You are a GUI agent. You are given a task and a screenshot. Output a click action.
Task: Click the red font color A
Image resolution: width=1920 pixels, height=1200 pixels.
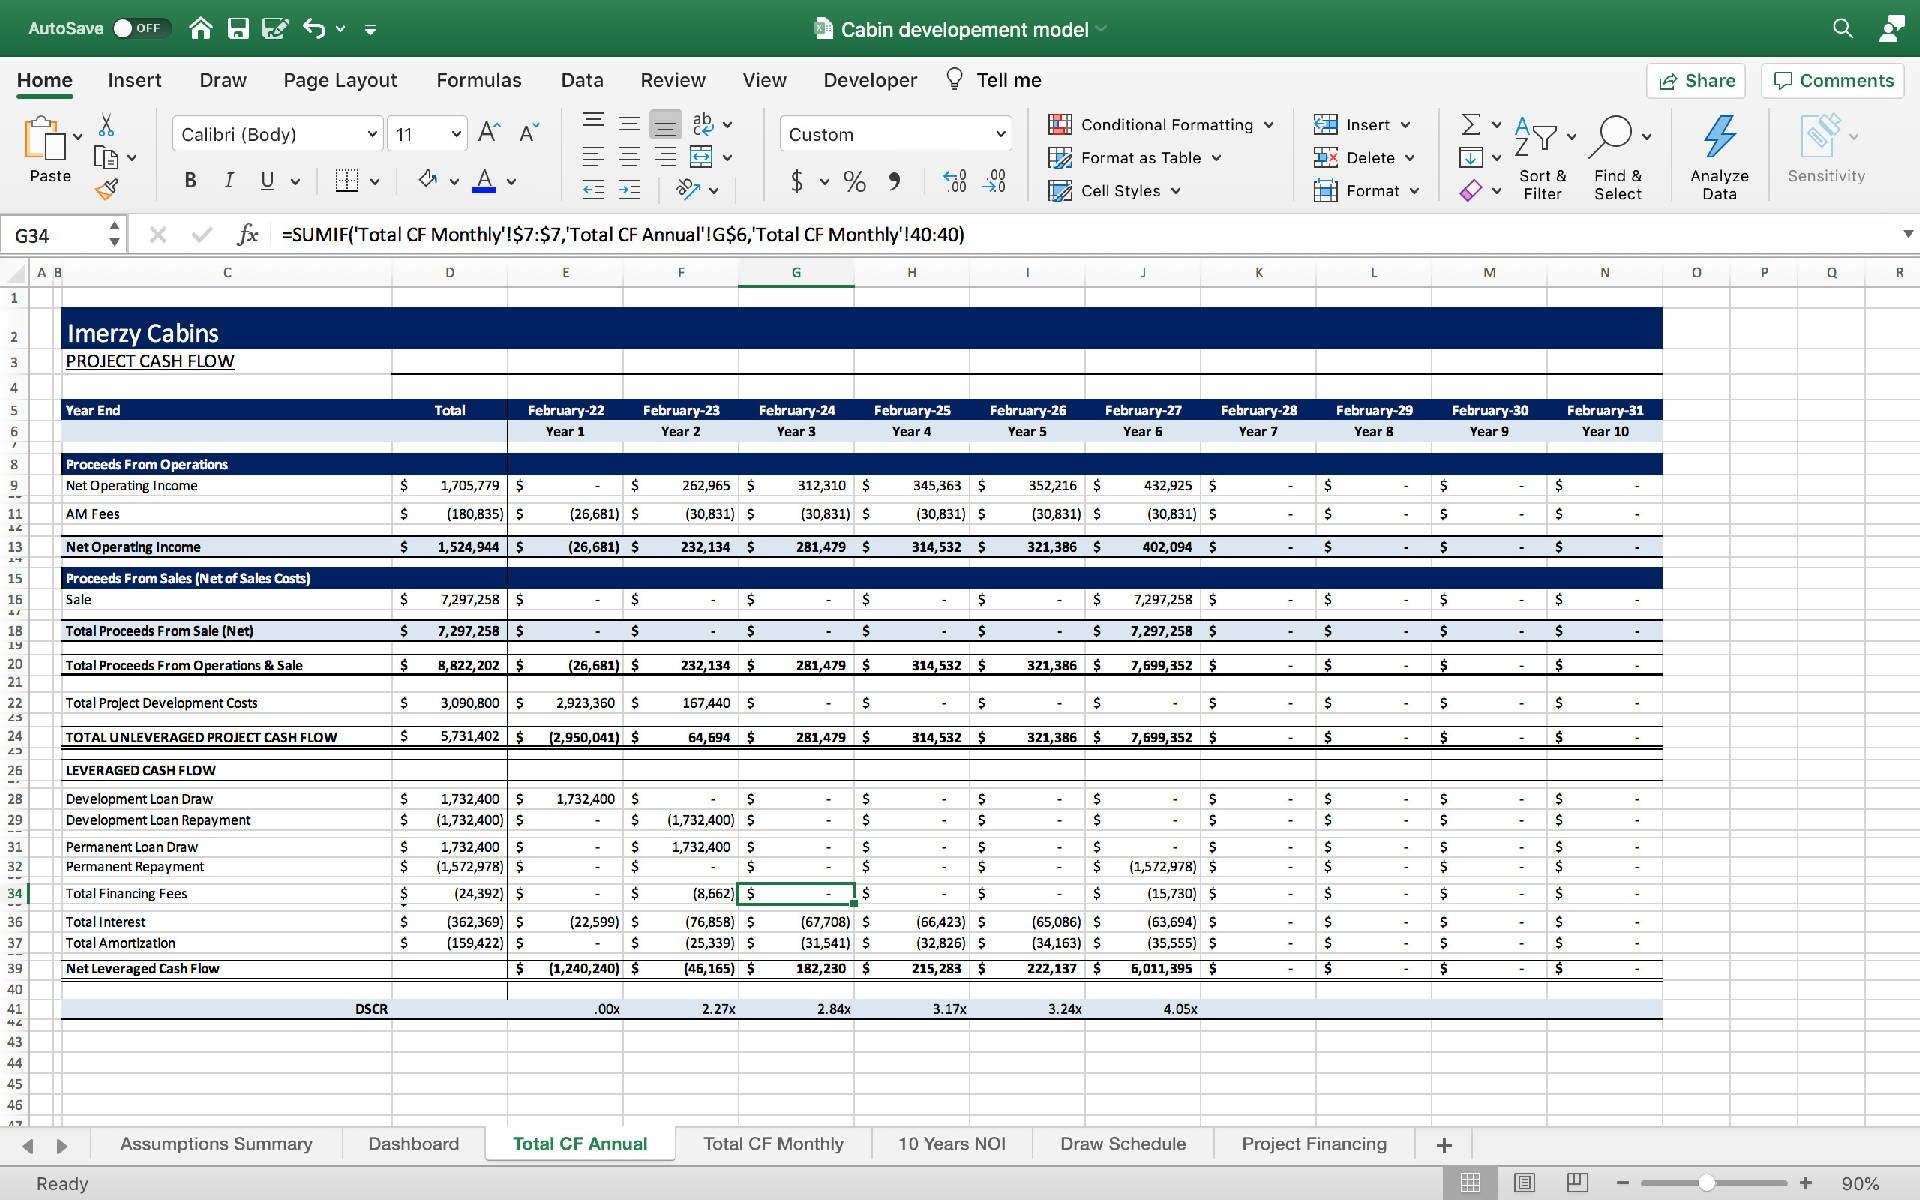tap(484, 180)
